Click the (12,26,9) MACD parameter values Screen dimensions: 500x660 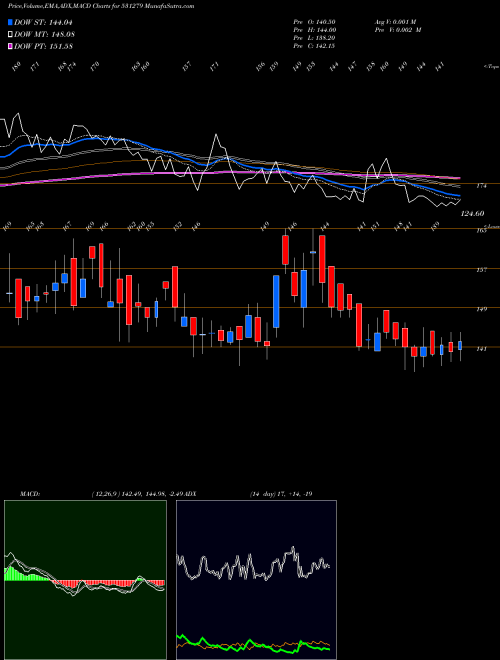138,494
